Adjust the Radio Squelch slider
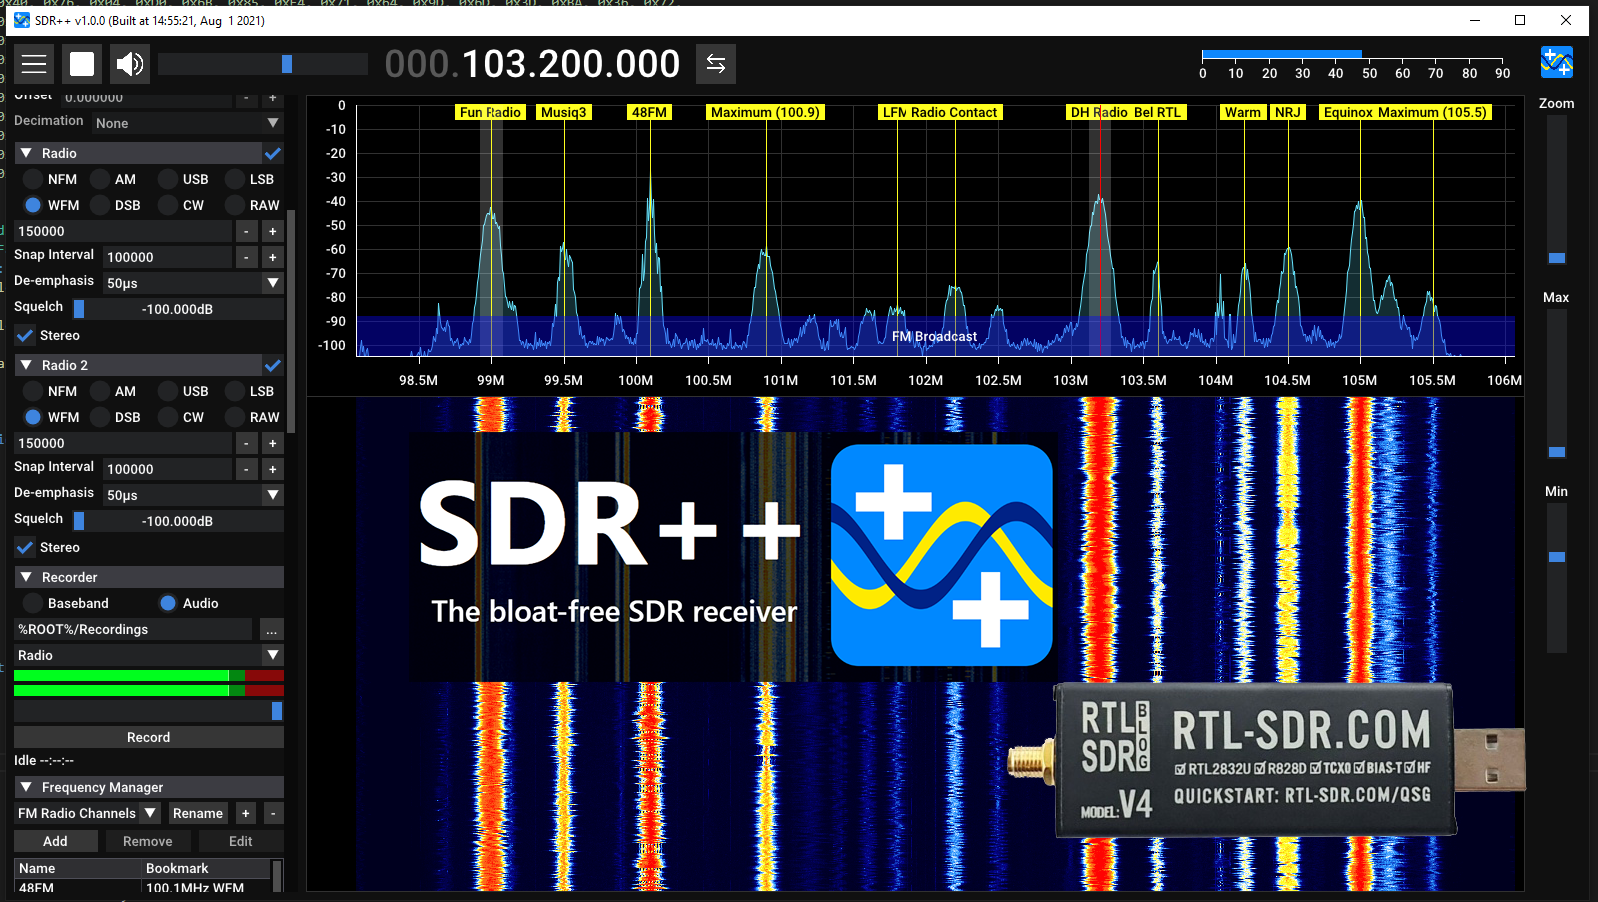The width and height of the screenshot is (1598, 902). (x=177, y=309)
